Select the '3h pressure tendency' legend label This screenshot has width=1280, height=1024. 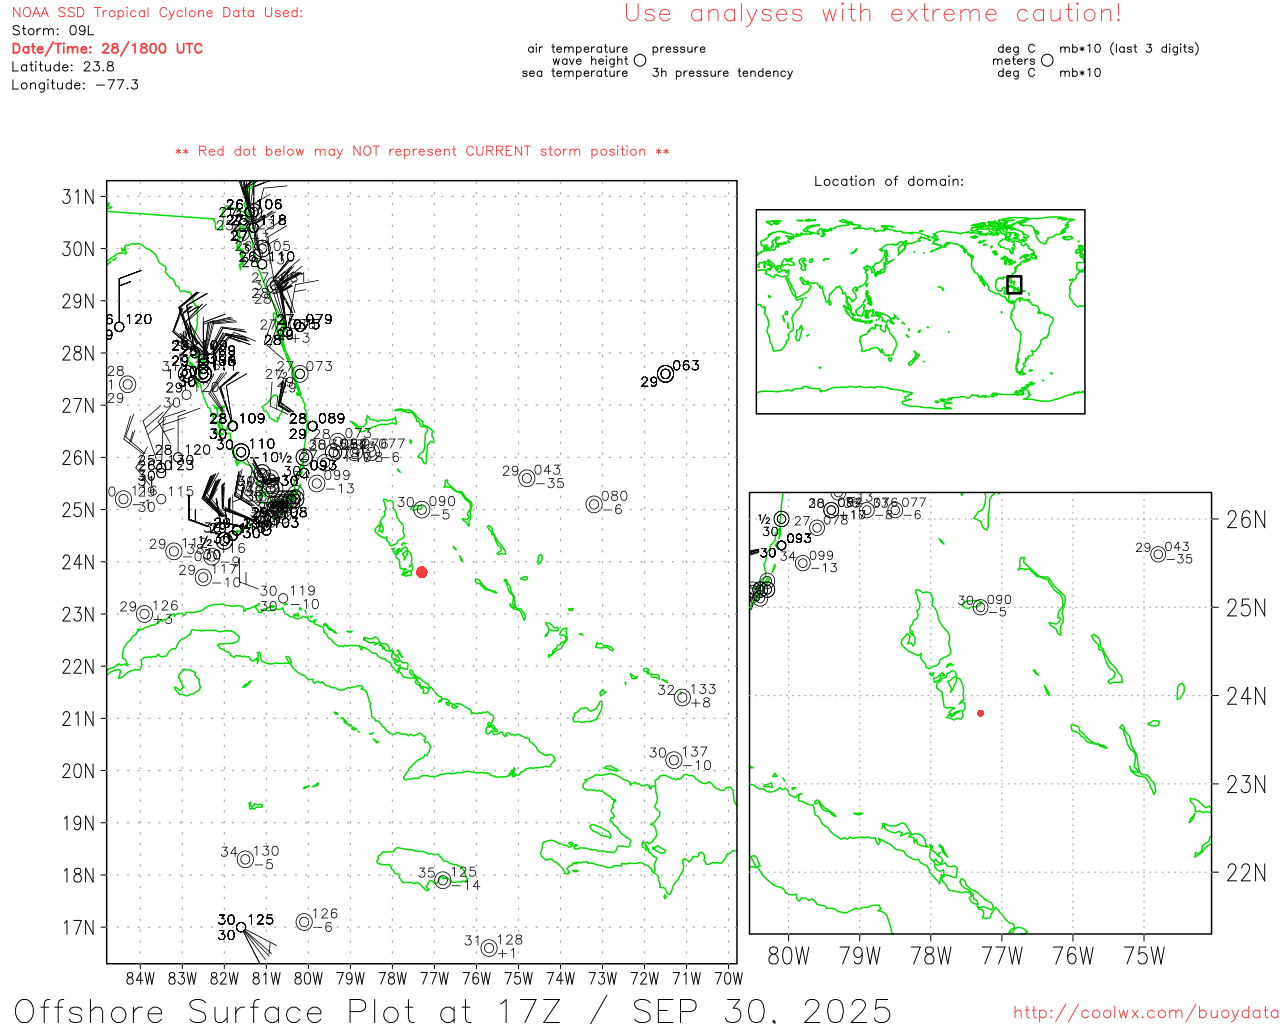pos(722,73)
